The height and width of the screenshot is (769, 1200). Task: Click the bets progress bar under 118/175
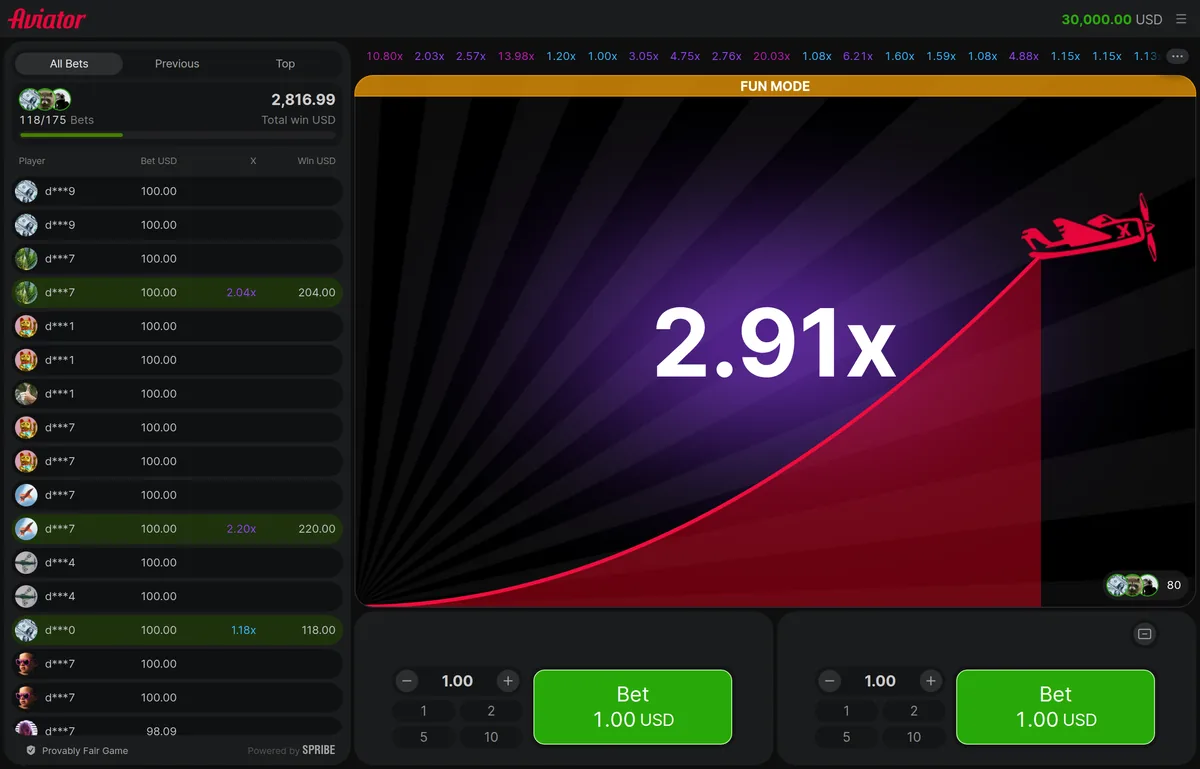[177, 134]
